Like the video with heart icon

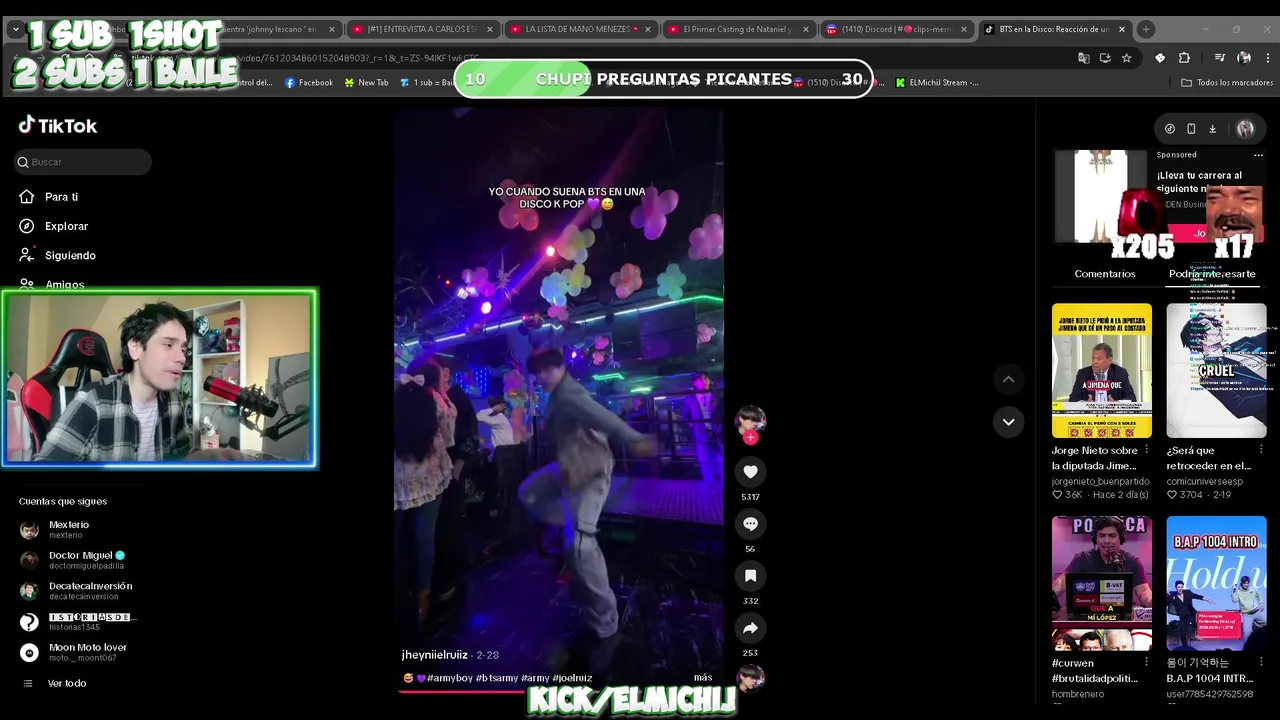click(750, 471)
